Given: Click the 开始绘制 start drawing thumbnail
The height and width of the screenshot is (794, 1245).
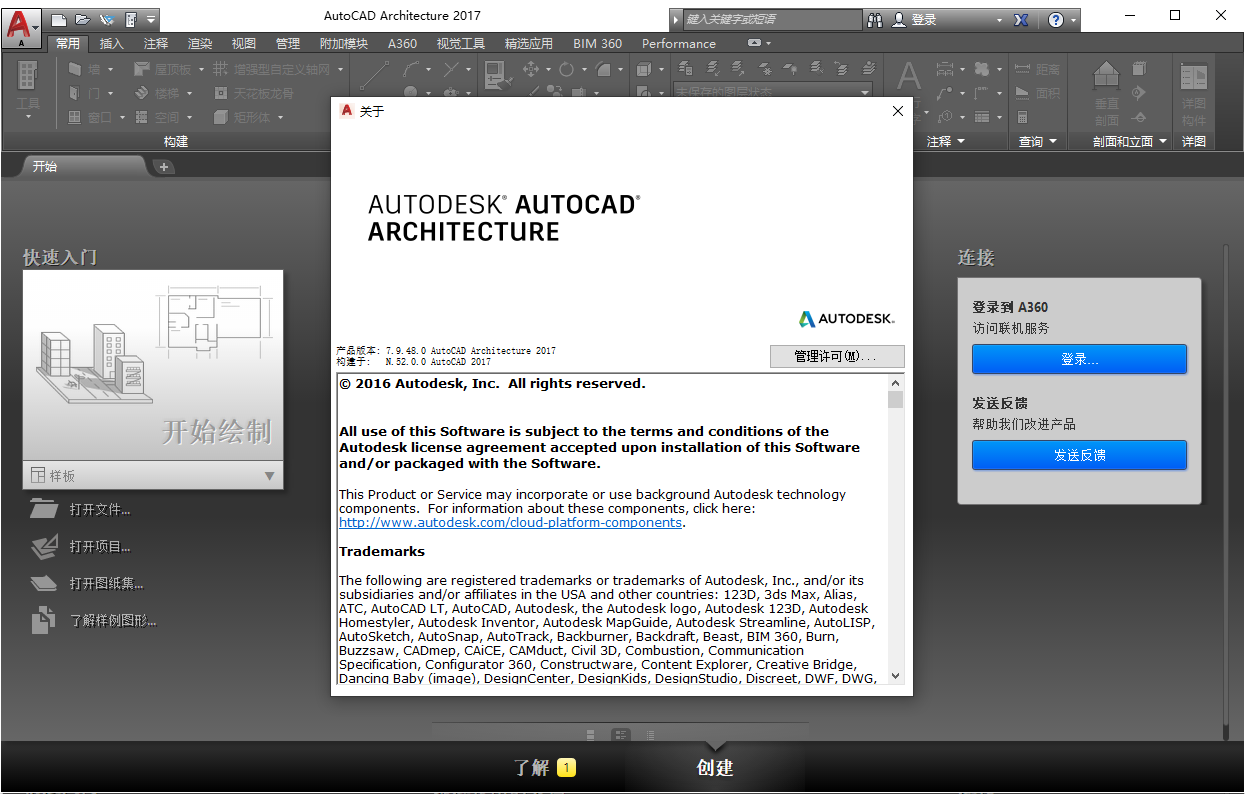Looking at the screenshot, I should click(153, 370).
